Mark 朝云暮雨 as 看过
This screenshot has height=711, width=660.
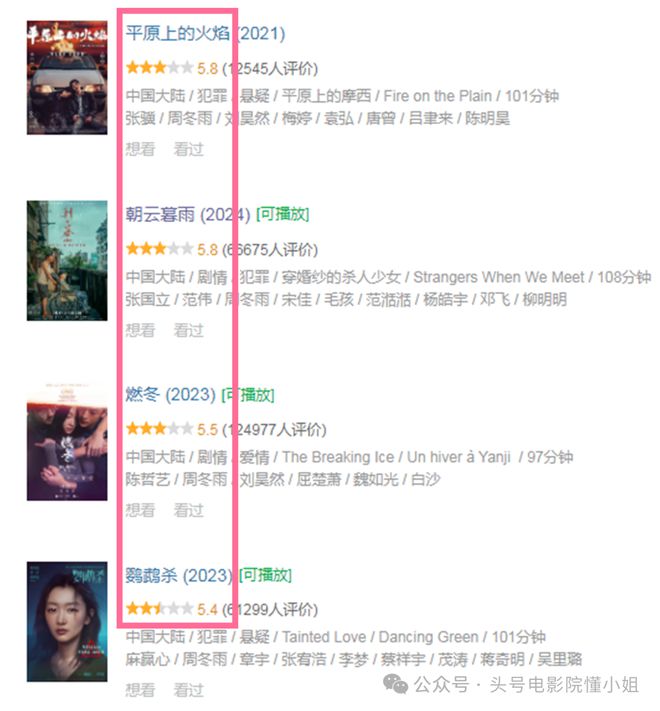click(x=189, y=330)
